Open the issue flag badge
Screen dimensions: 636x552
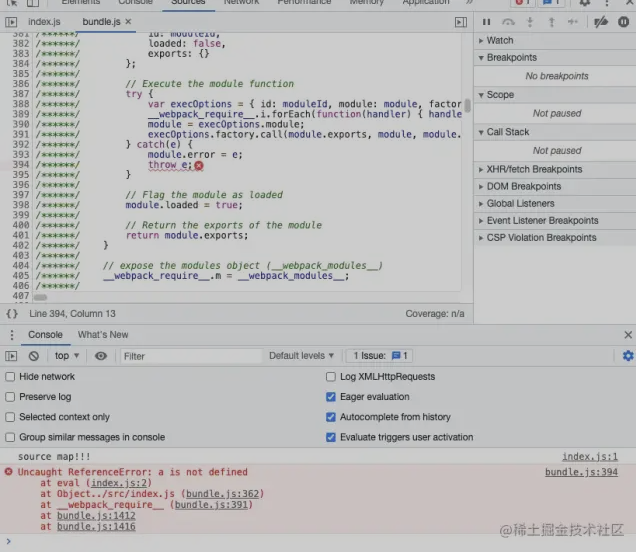378,356
